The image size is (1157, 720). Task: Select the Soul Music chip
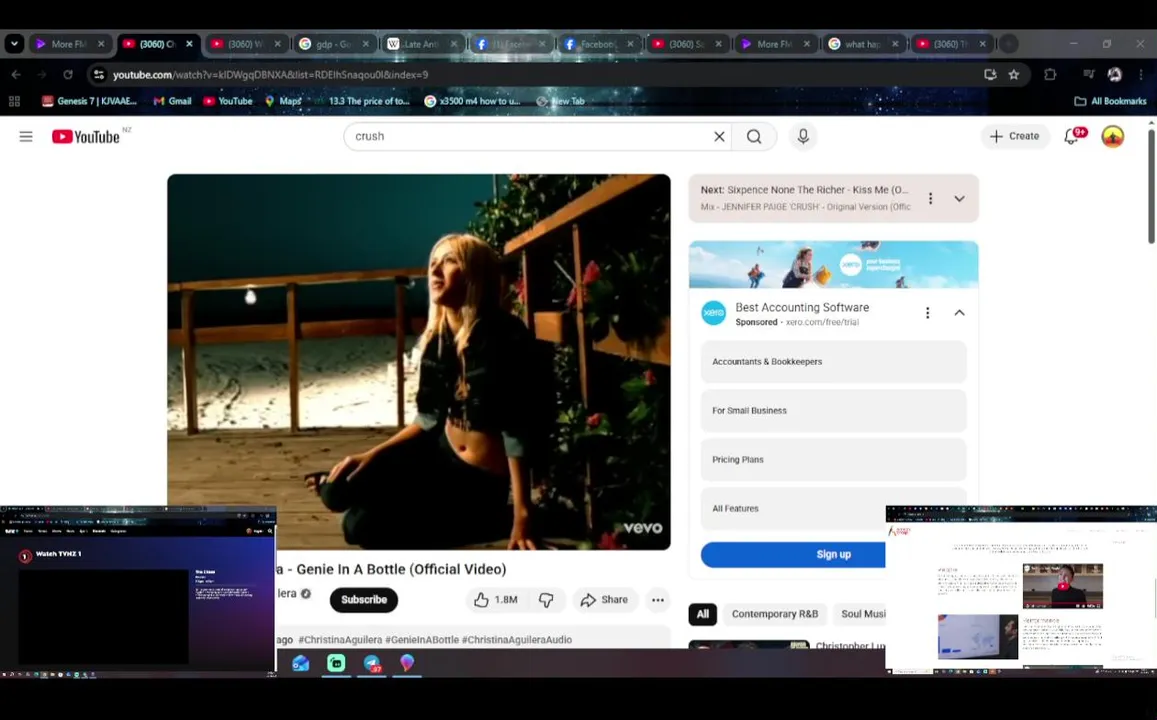(x=860, y=614)
